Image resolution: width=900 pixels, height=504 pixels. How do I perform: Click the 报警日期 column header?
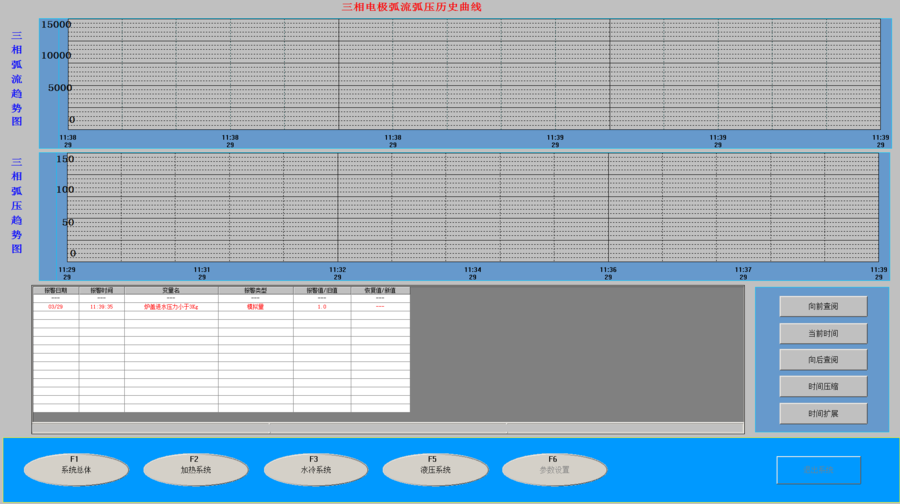coord(56,291)
